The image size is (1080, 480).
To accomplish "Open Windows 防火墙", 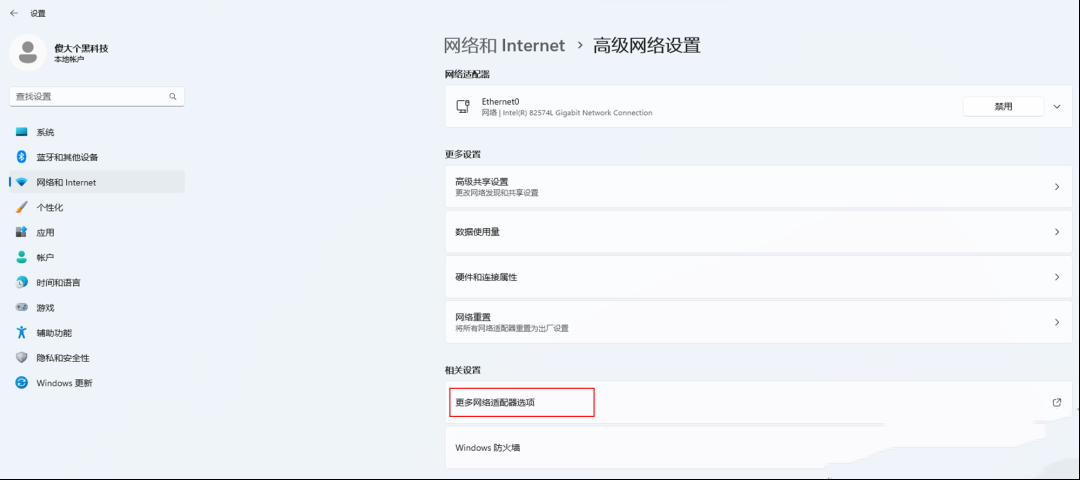I will pos(758,448).
